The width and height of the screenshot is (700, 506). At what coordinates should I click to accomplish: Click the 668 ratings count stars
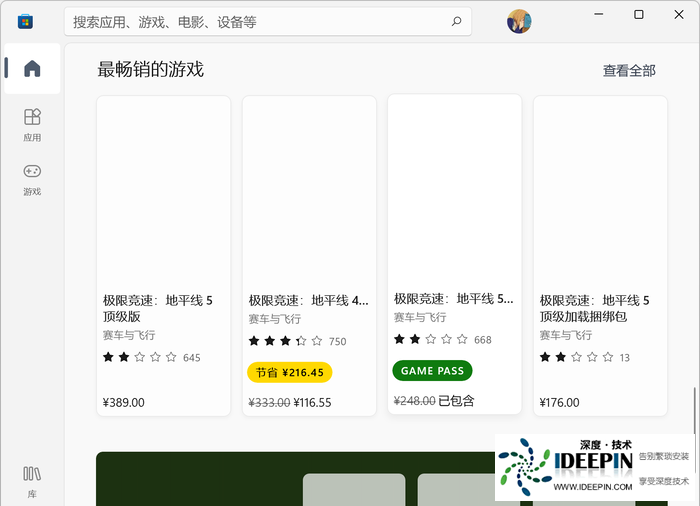442,339
